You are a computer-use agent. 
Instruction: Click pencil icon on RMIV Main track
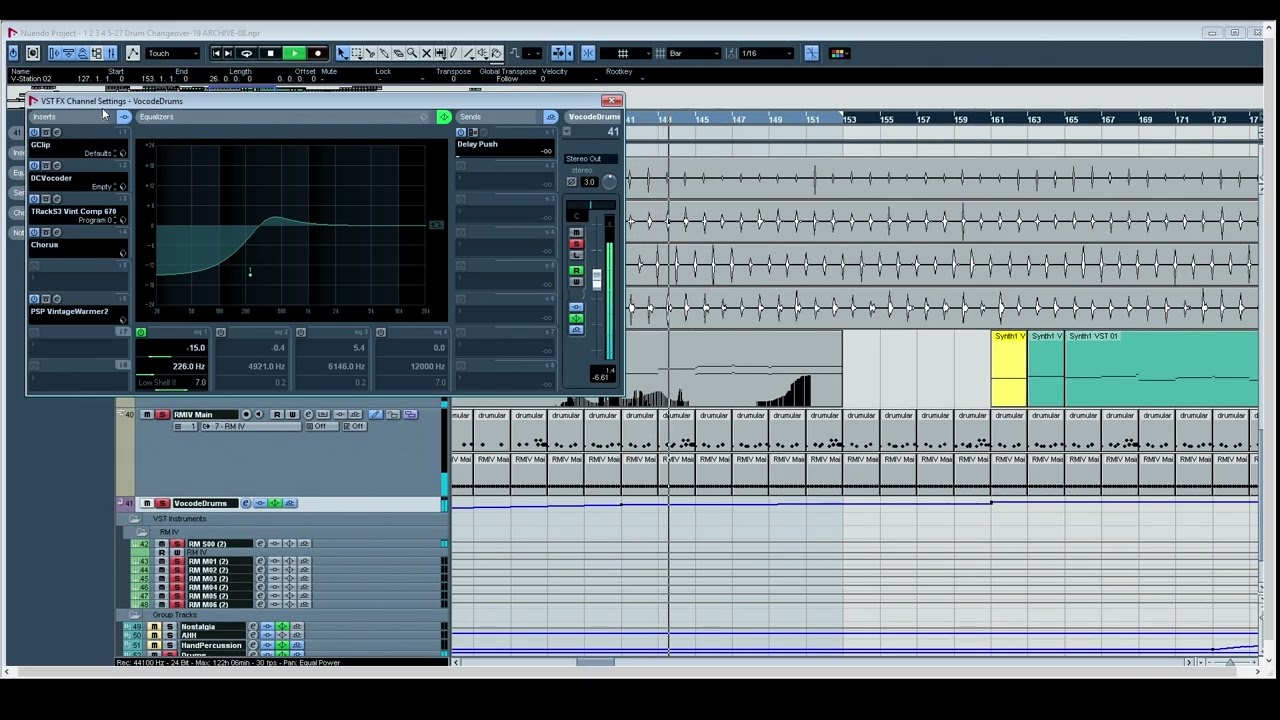coord(375,414)
